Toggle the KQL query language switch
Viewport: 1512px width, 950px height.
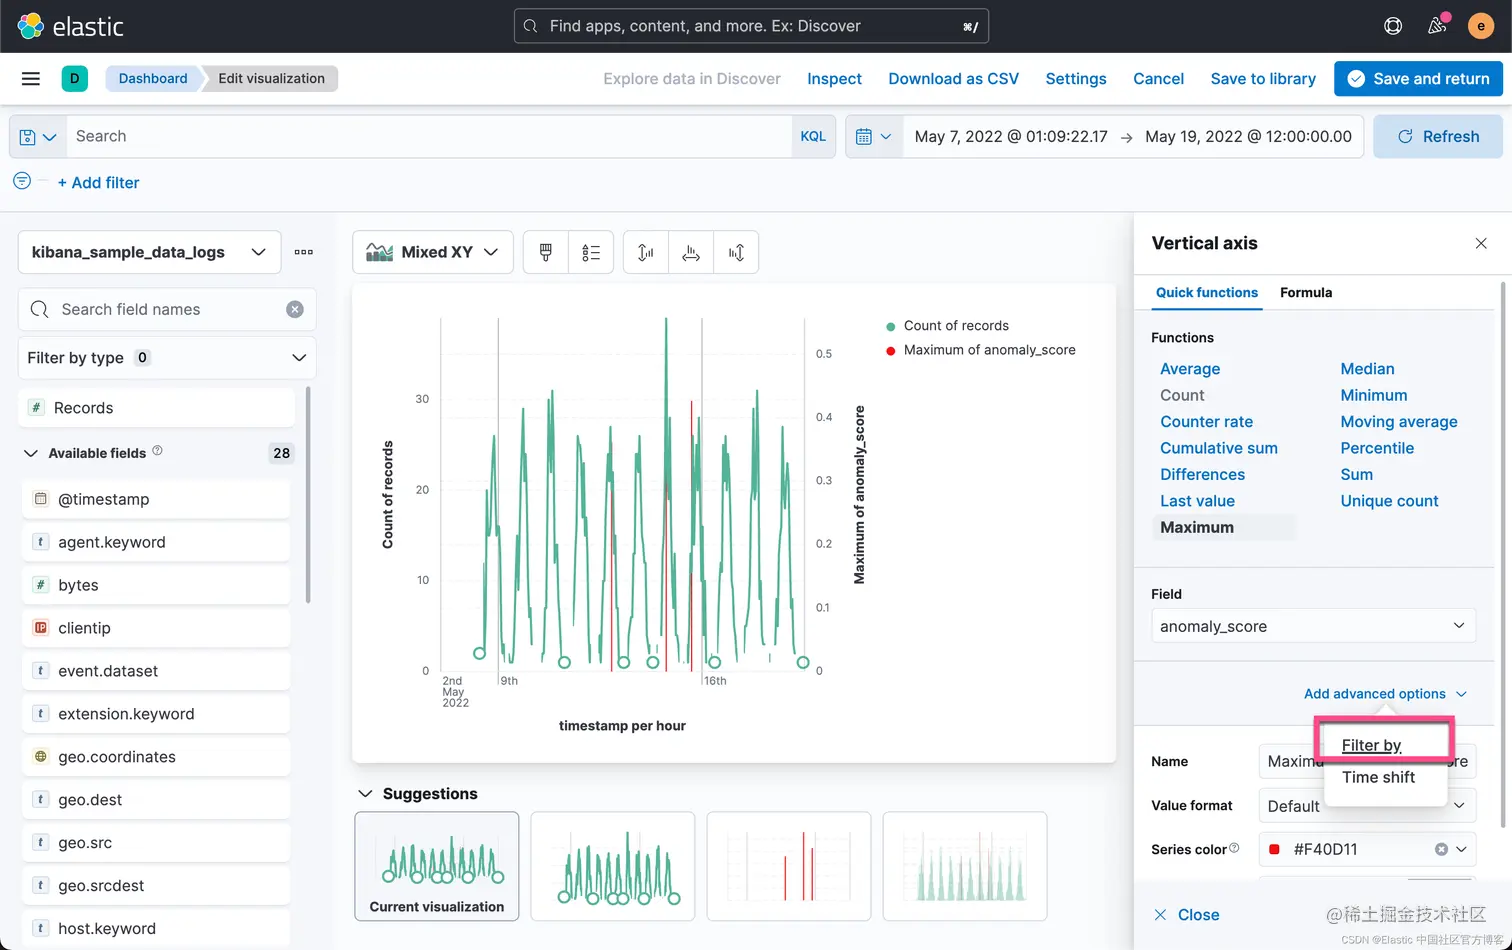click(813, 136)
